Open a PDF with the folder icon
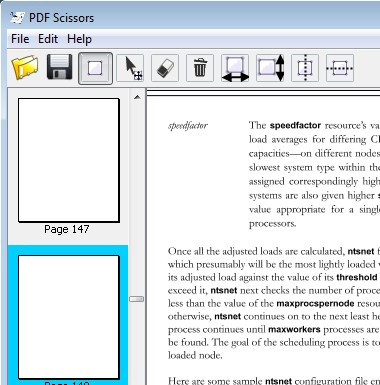This screenshot has width=380, height=385. (25, 68)
